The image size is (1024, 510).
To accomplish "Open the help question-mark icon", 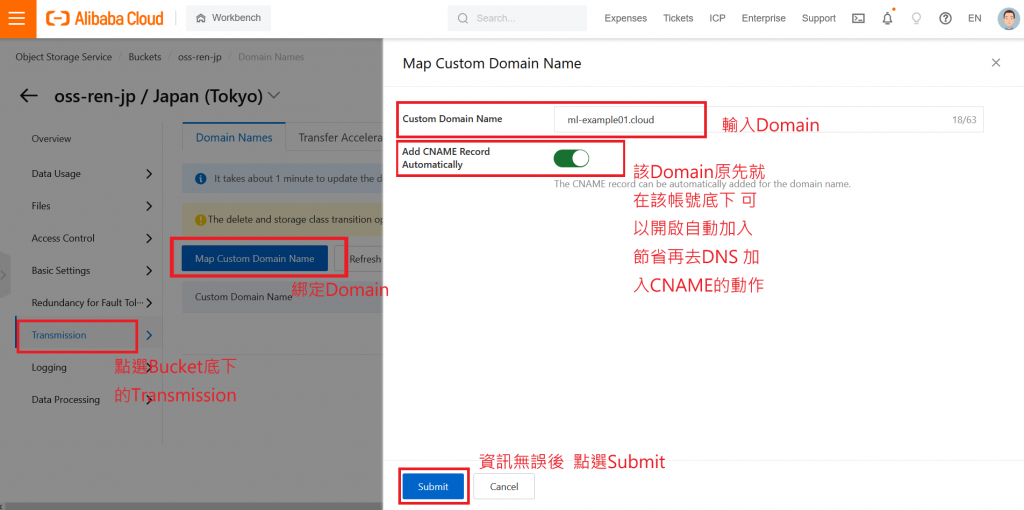I will [x=945, y=18].
